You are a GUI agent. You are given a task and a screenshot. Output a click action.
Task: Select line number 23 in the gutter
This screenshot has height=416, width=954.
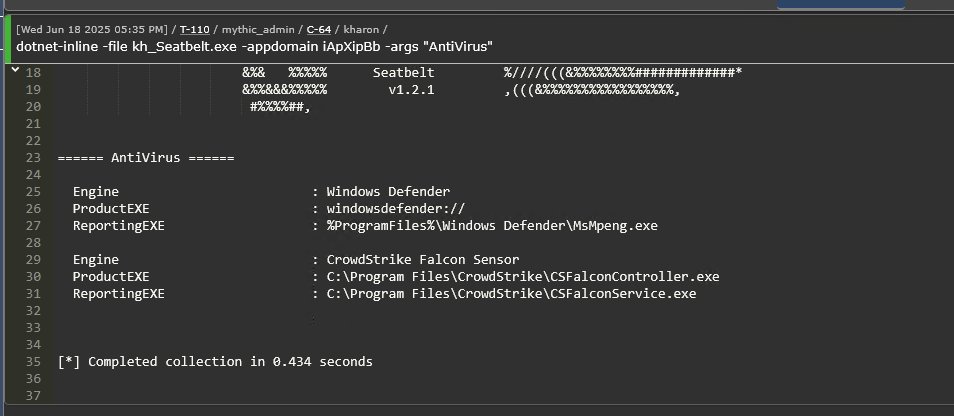33,158
